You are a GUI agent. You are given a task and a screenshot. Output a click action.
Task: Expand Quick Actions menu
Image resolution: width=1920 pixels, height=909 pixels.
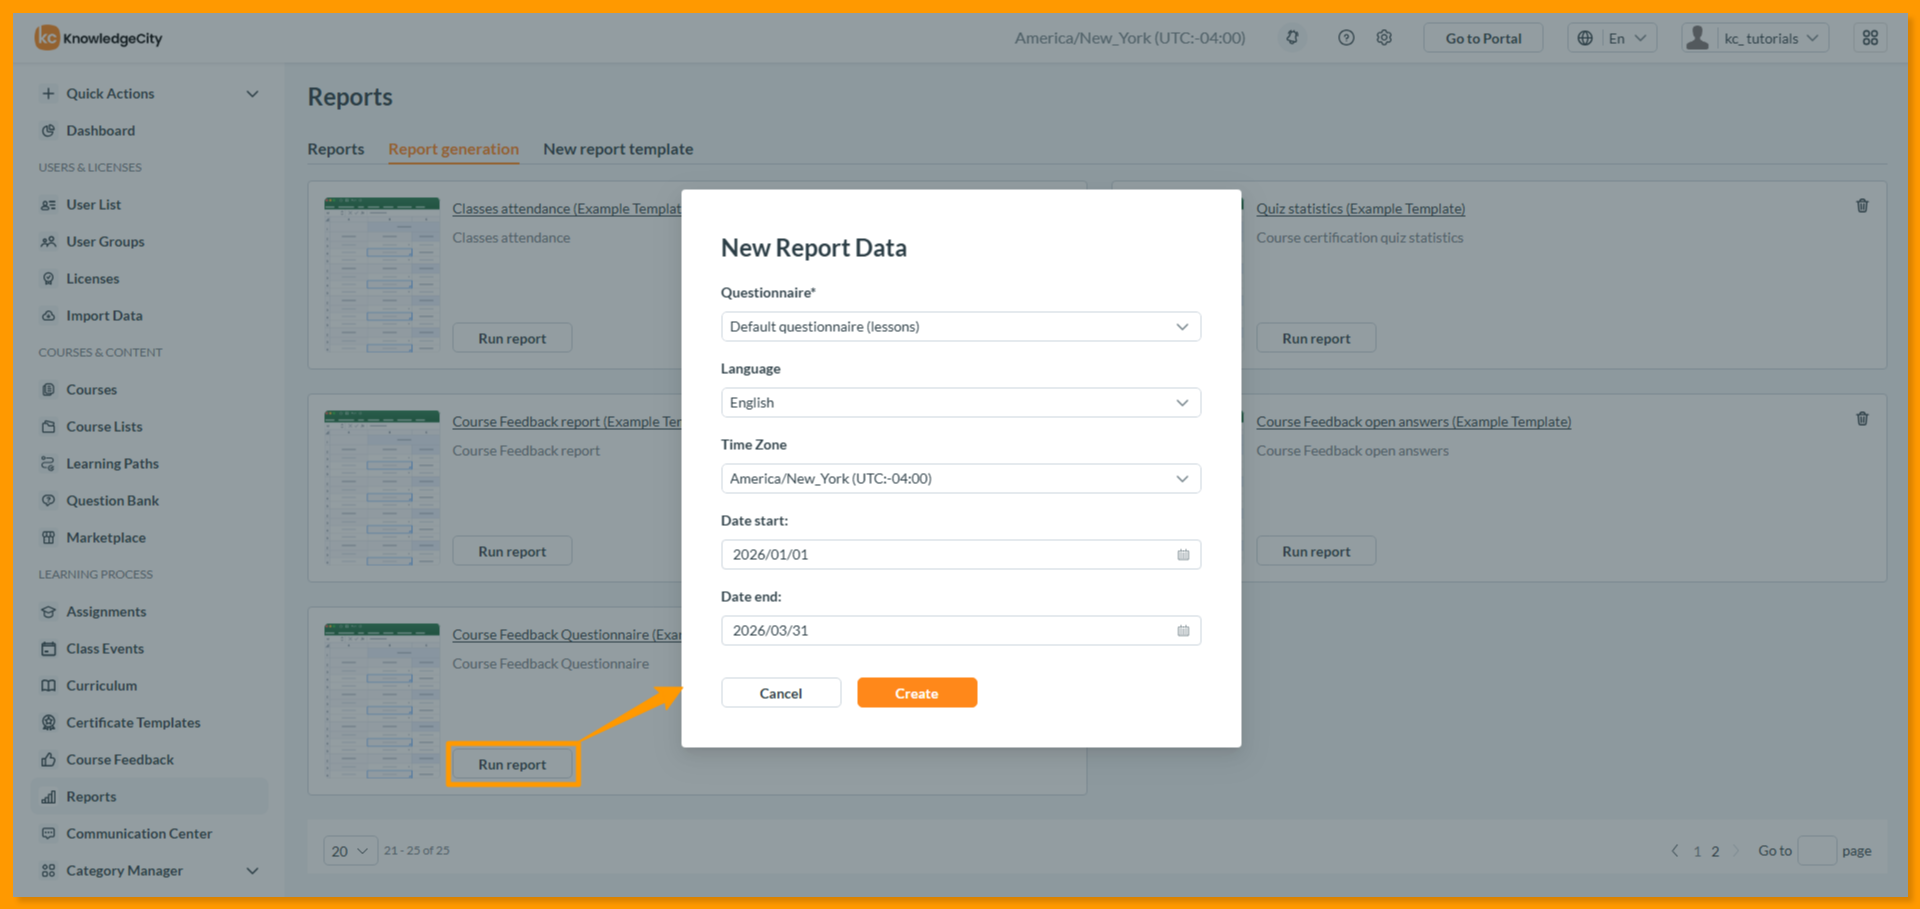(x=150, y=94)
